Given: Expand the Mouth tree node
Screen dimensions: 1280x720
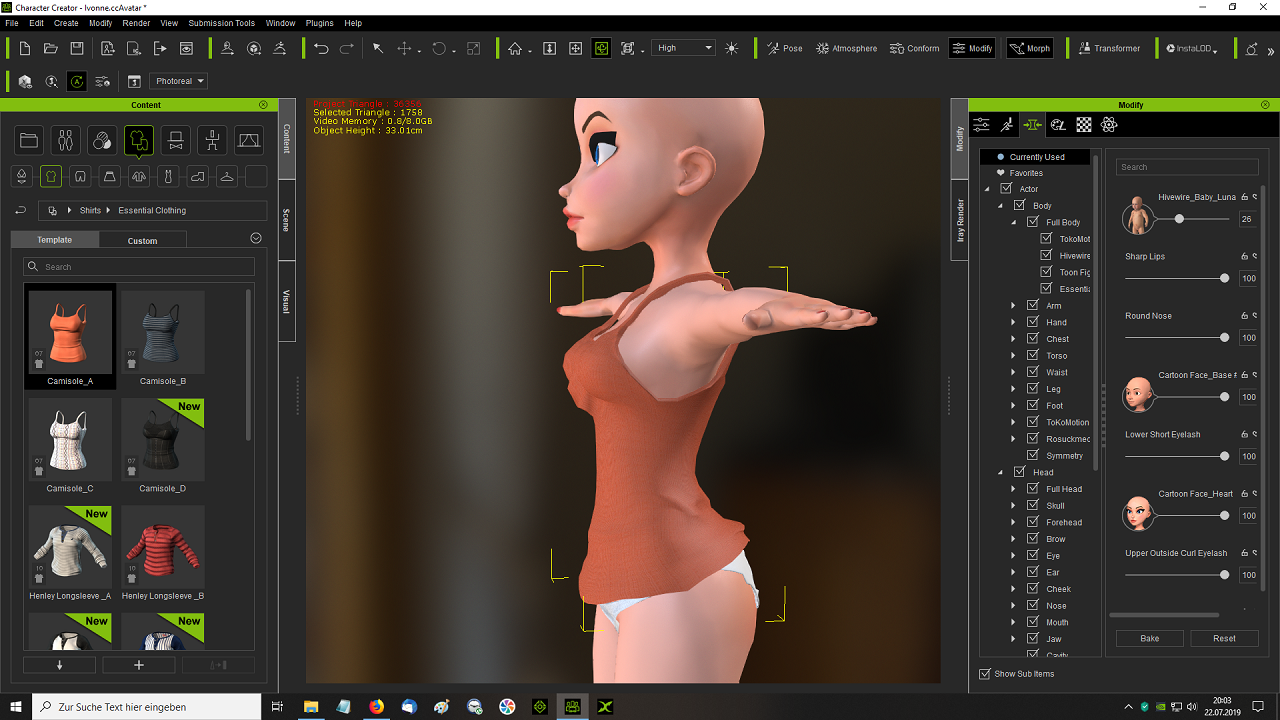Looking at the screenshot, I should coord(1013,622).
